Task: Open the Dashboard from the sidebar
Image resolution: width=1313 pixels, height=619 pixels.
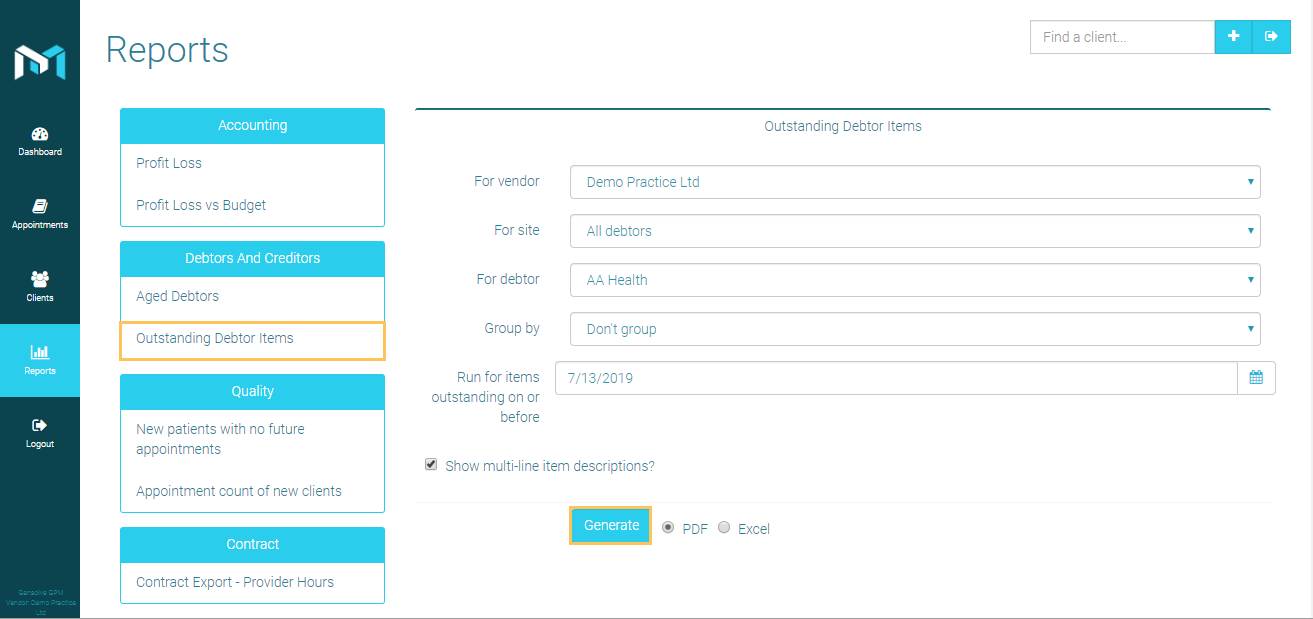Action: click(x=40, y=140)
